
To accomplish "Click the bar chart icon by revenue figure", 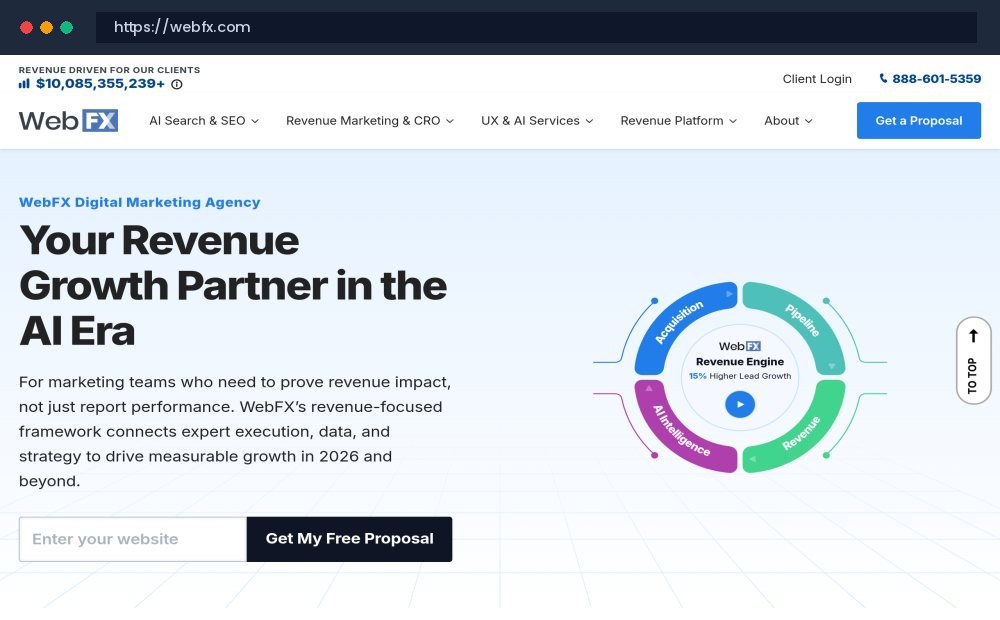I will [24, 84].
